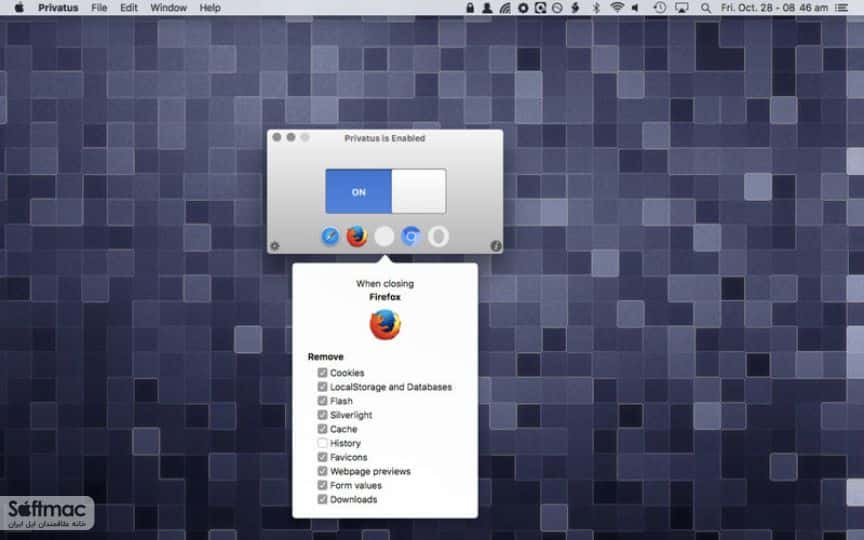
Task: Uncheck LocalStorage and Databases checkbox
Action: (x=322, y=387)
